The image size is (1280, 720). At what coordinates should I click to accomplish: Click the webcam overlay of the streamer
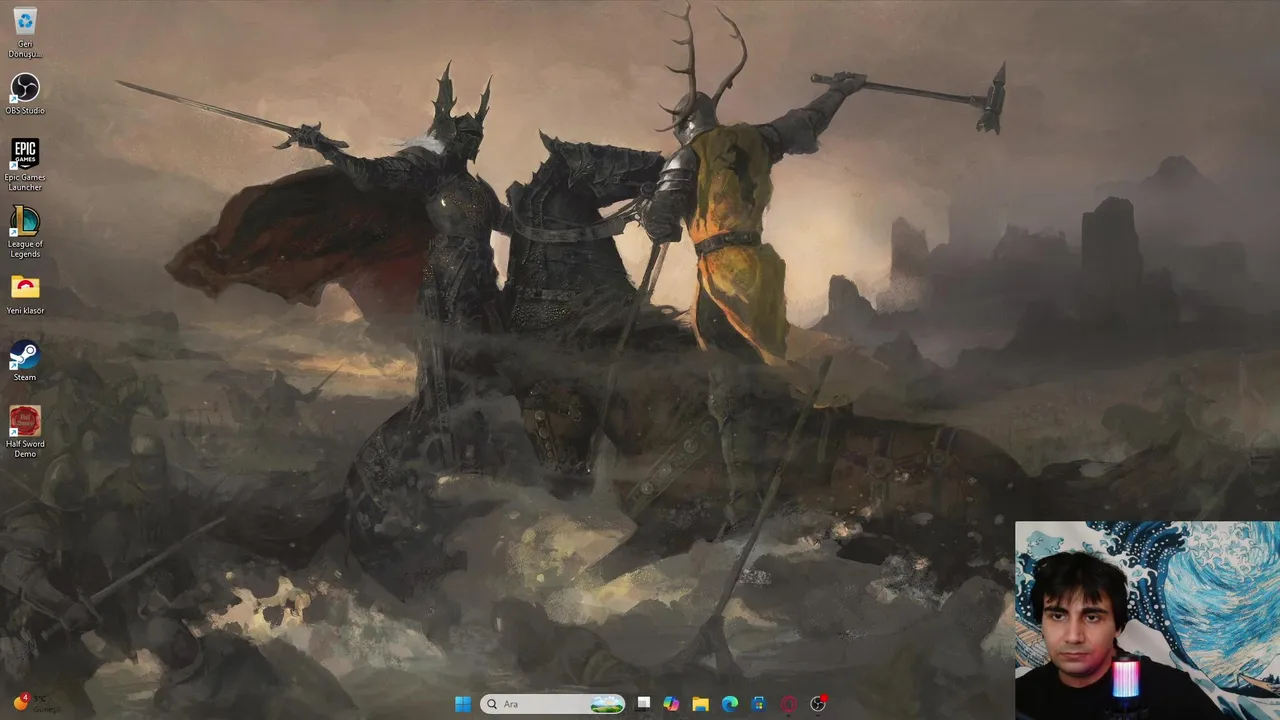pyautogui.click(x=1147, y=620)
